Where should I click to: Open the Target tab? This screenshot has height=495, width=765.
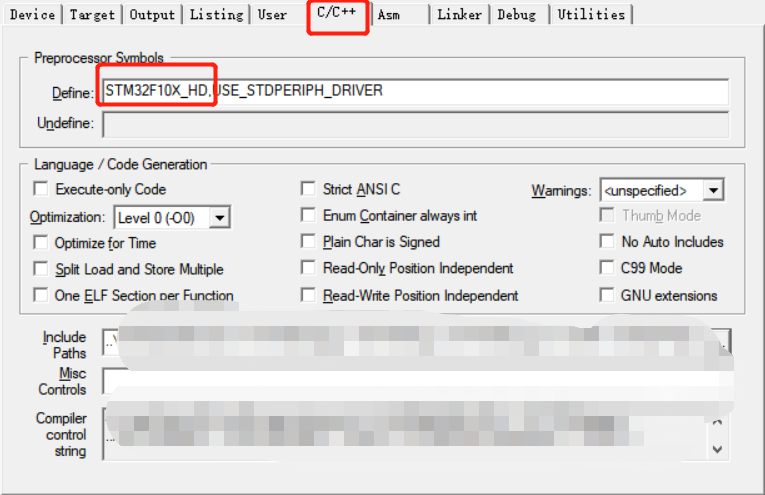[92, 15]
